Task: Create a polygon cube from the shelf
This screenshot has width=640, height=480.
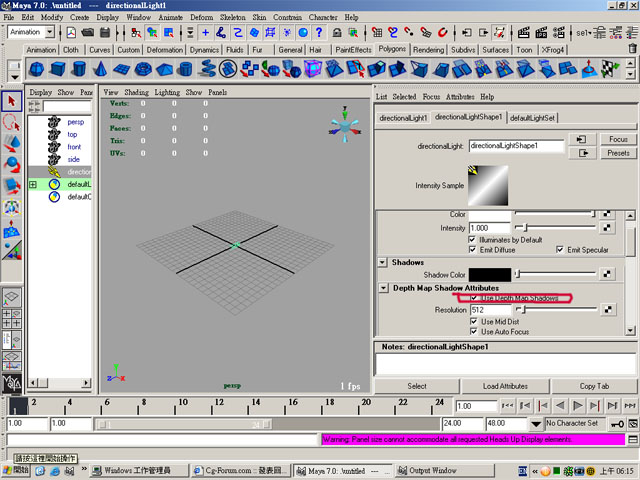Action: 58,69
